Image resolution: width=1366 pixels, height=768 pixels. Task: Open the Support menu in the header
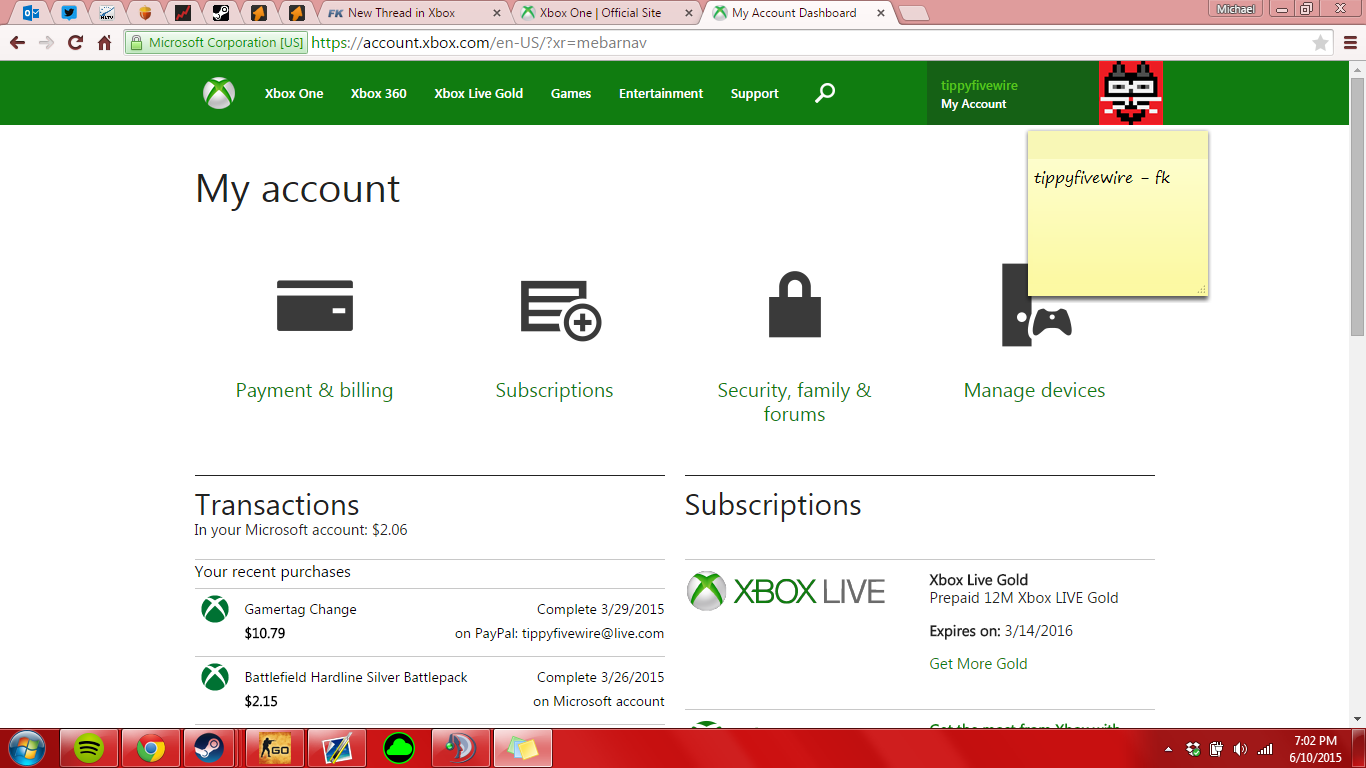tap(754, 93)
